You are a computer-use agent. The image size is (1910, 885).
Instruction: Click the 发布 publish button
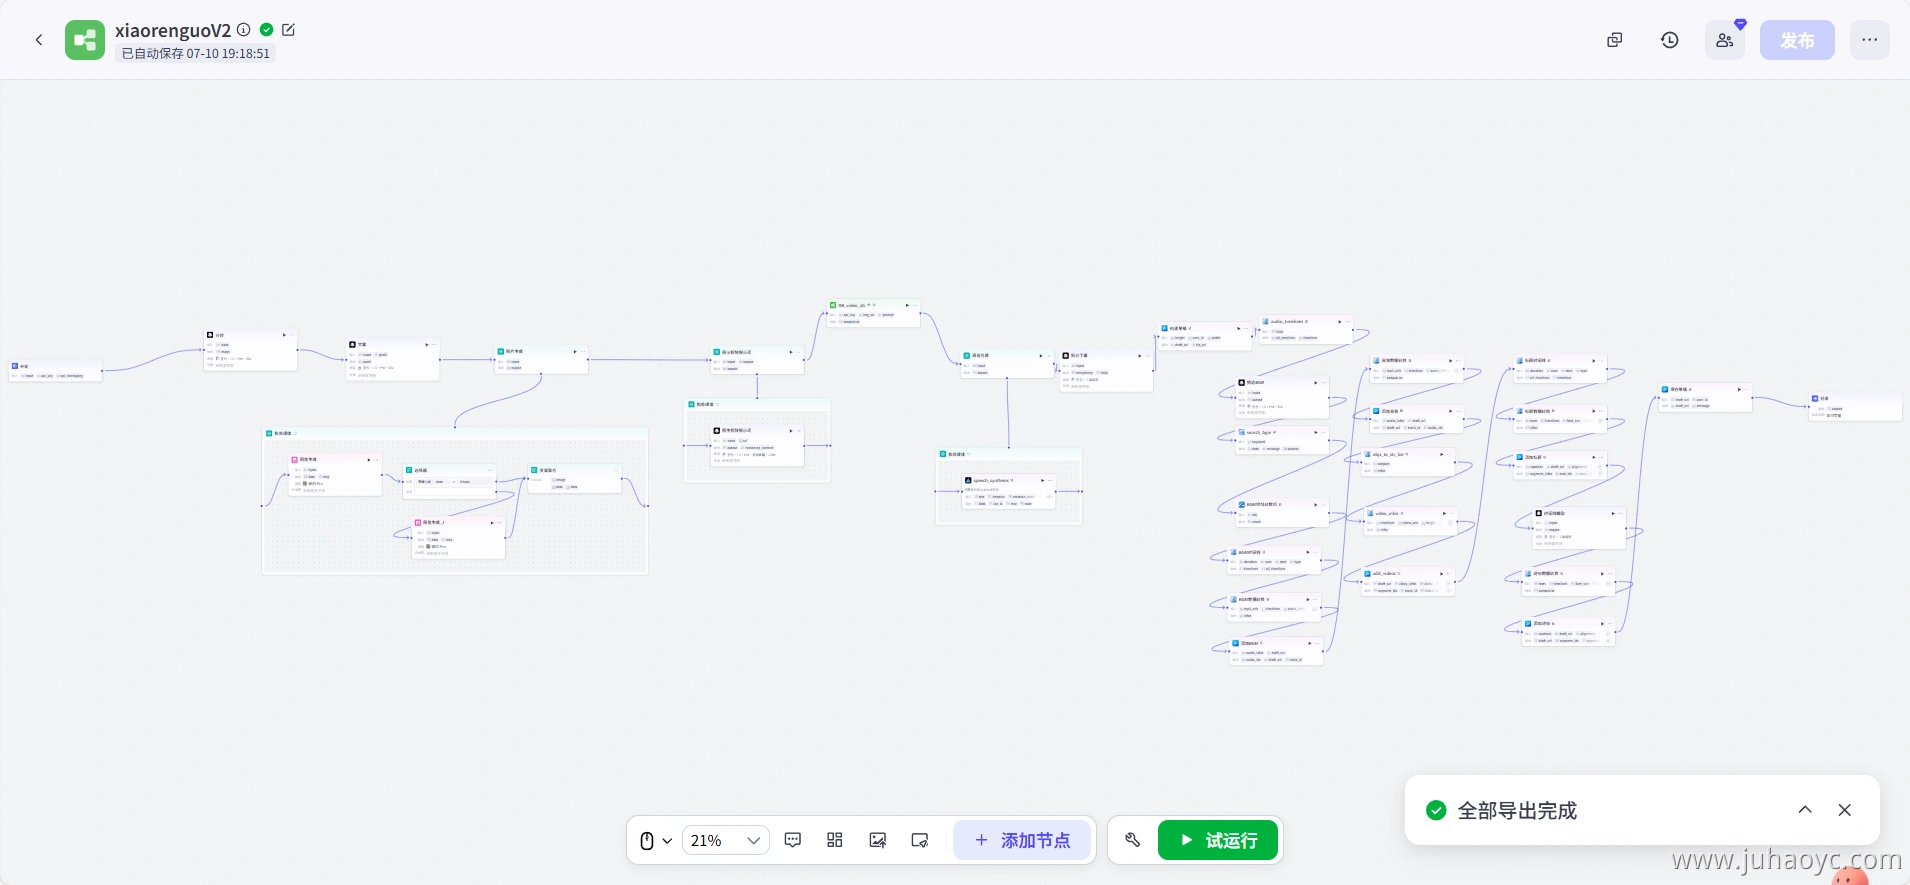[x=1796, y=40]
